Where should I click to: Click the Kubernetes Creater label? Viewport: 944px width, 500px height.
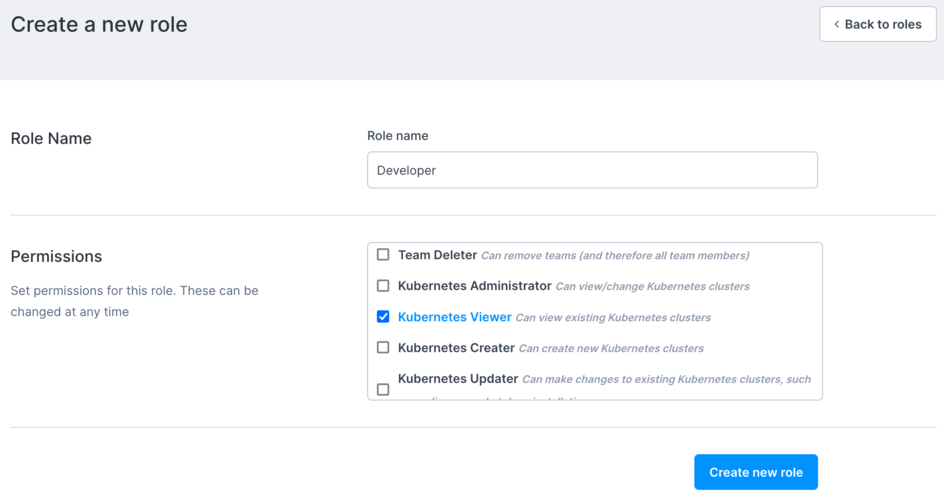click(456, 348)
